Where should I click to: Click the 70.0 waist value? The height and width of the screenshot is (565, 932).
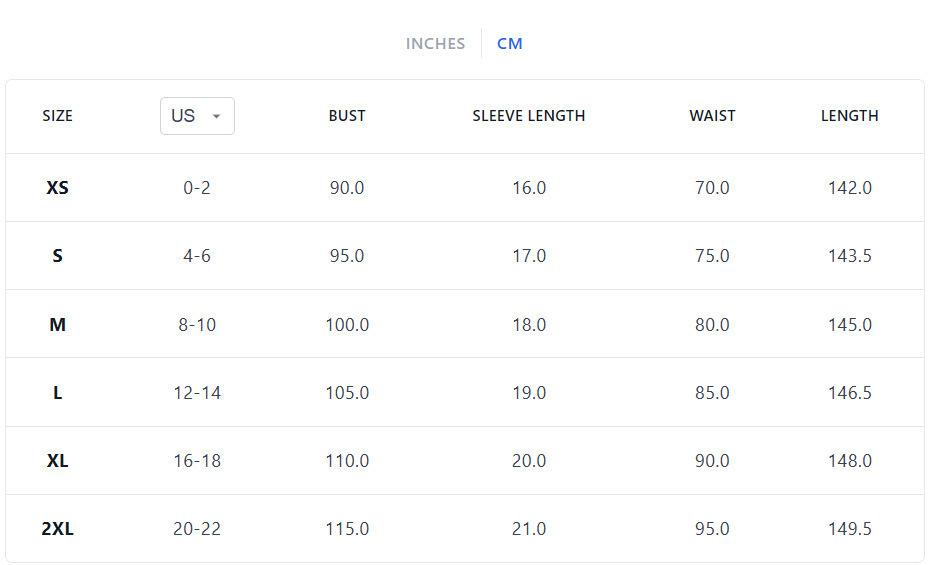712,188
